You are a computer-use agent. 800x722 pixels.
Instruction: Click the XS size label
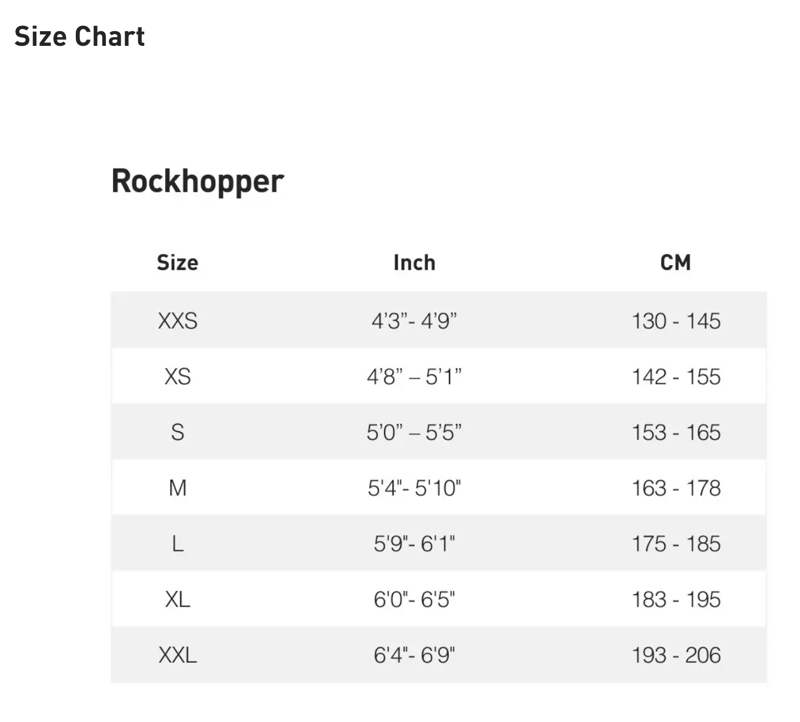178,377
